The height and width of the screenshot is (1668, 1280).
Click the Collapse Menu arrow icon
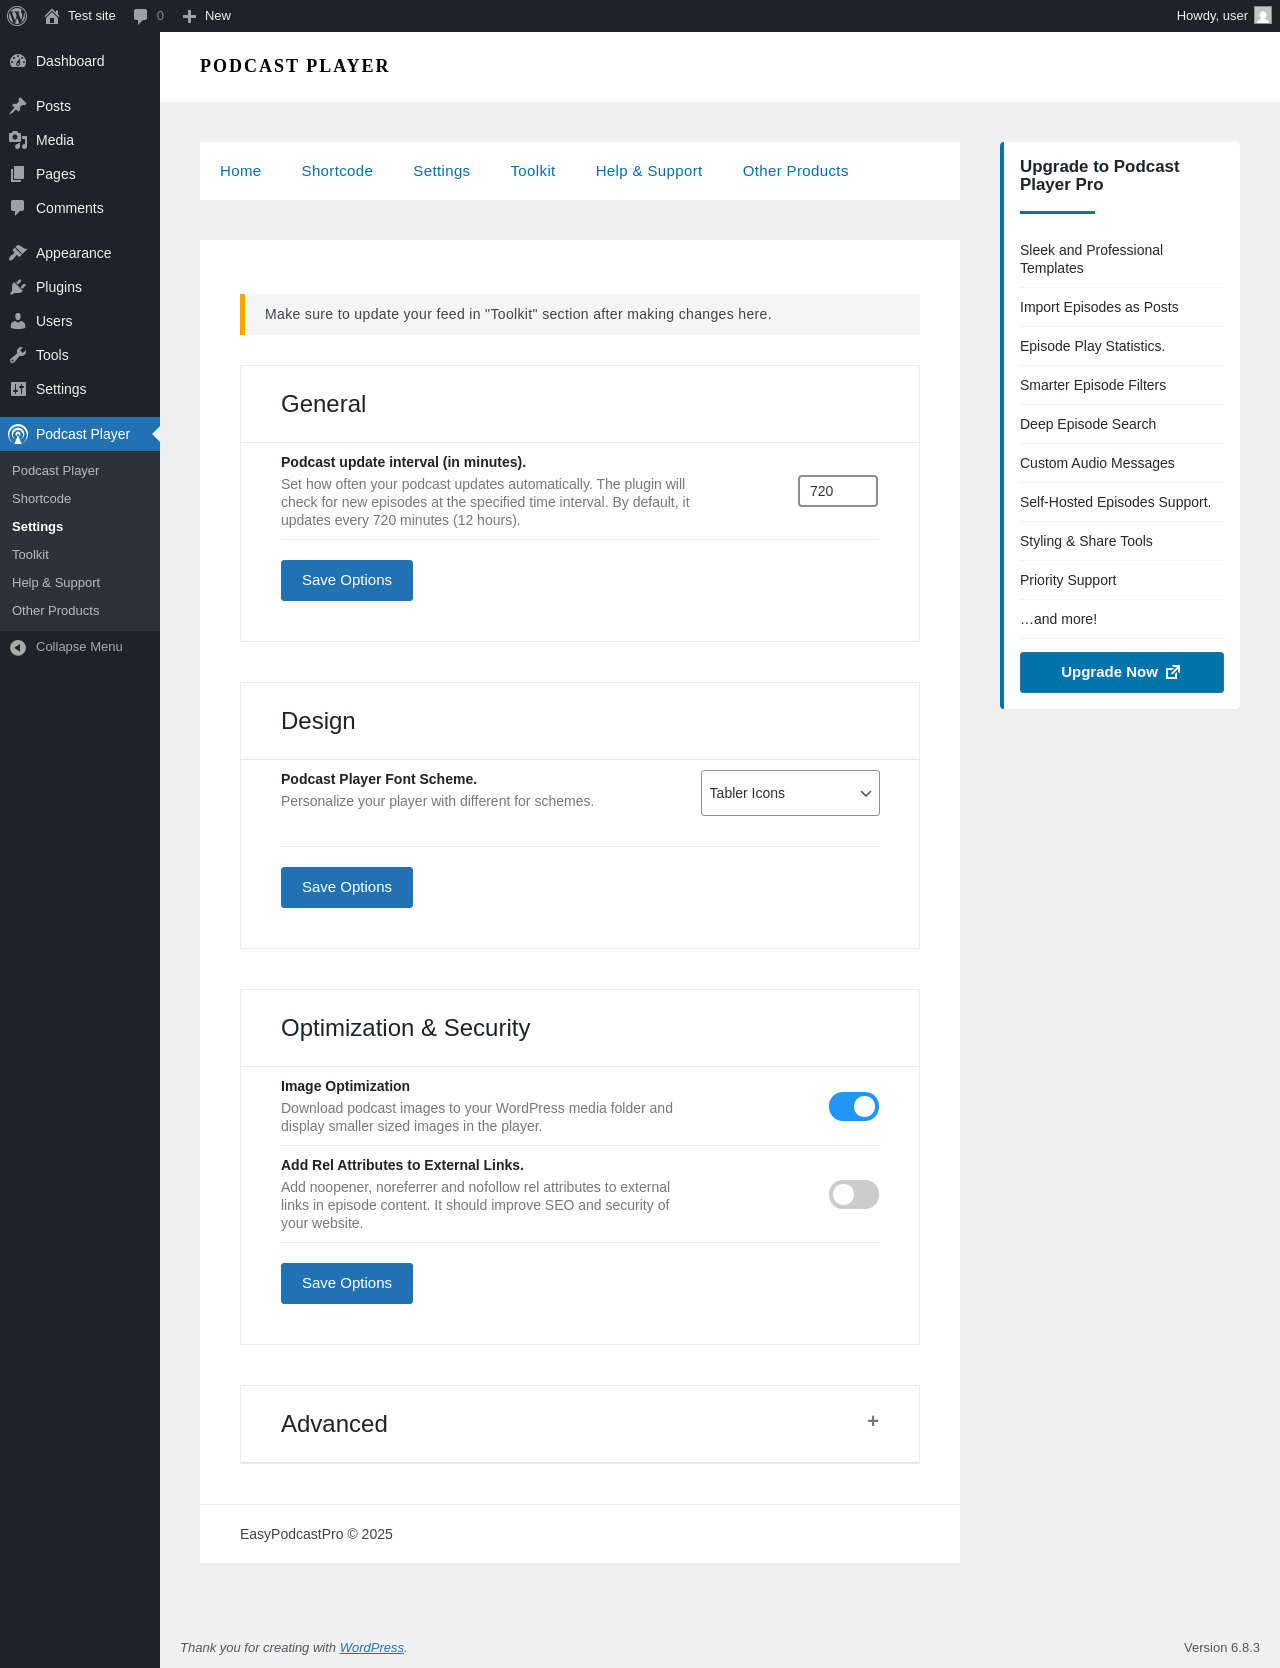click(18, 647)
